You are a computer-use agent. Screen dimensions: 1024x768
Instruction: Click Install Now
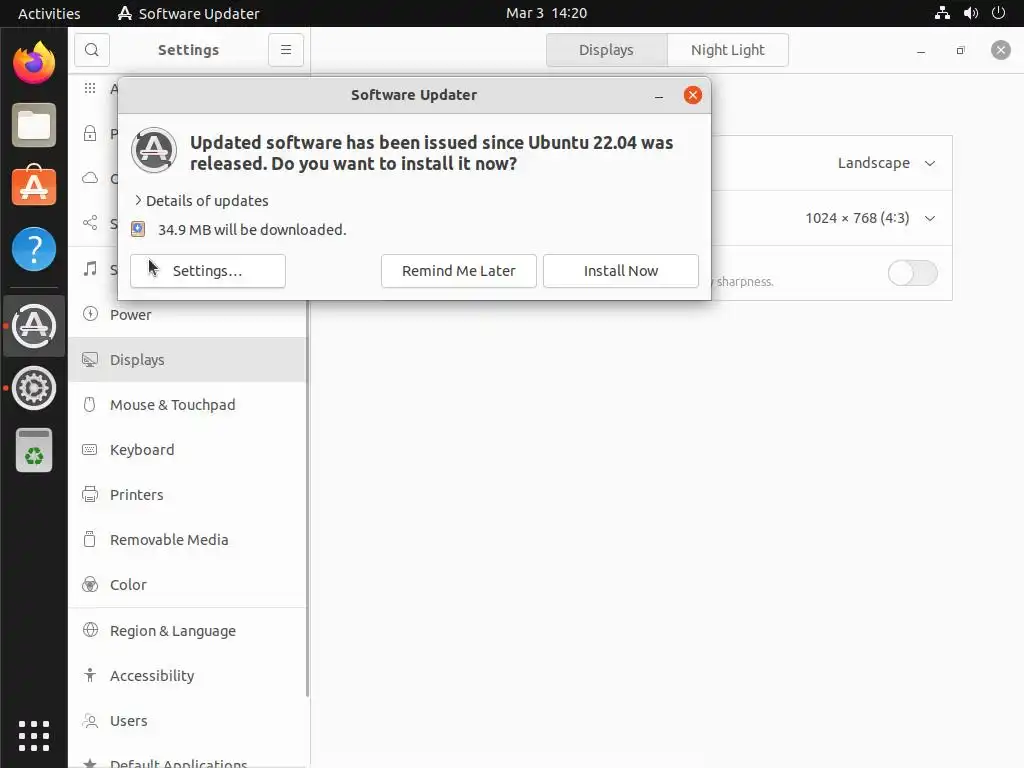click(x=620, y=270)
